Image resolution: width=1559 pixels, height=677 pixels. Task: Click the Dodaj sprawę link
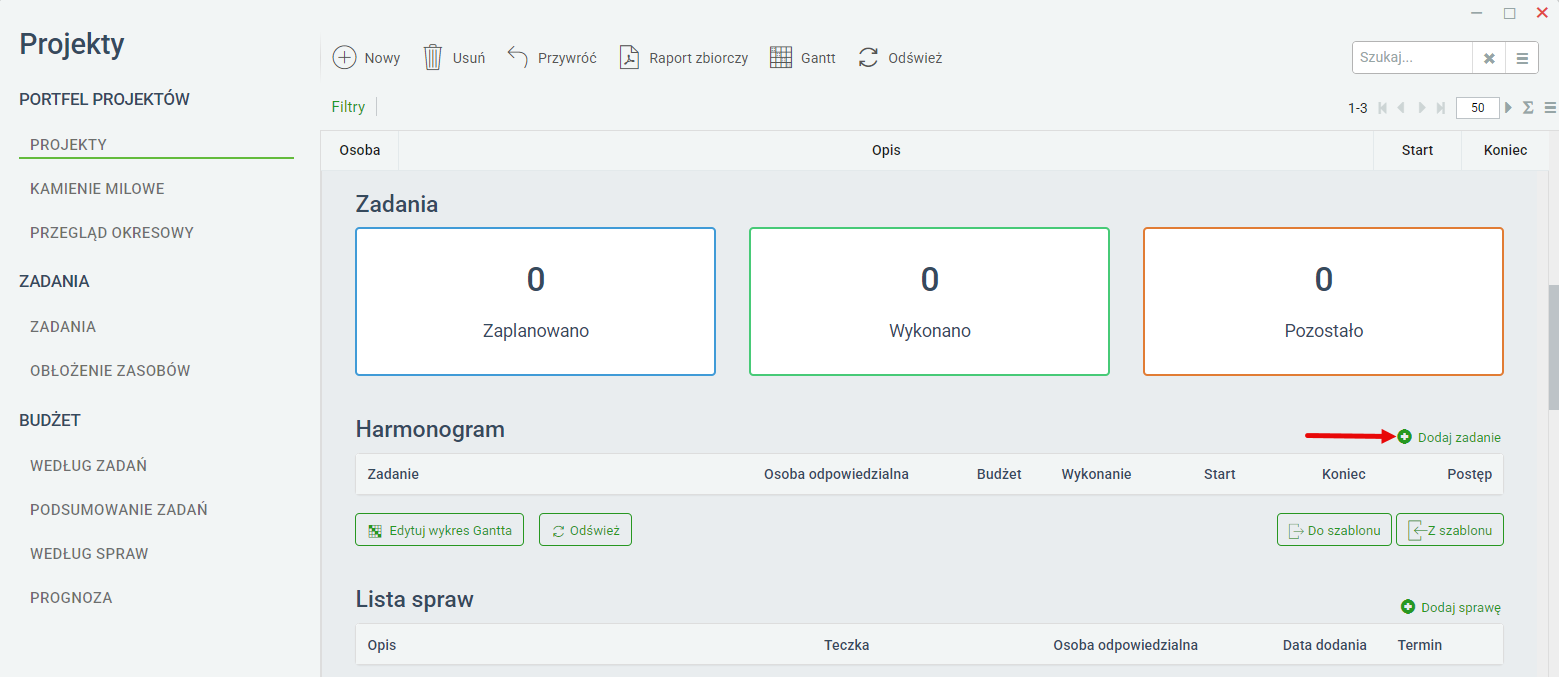(1451, 607)
